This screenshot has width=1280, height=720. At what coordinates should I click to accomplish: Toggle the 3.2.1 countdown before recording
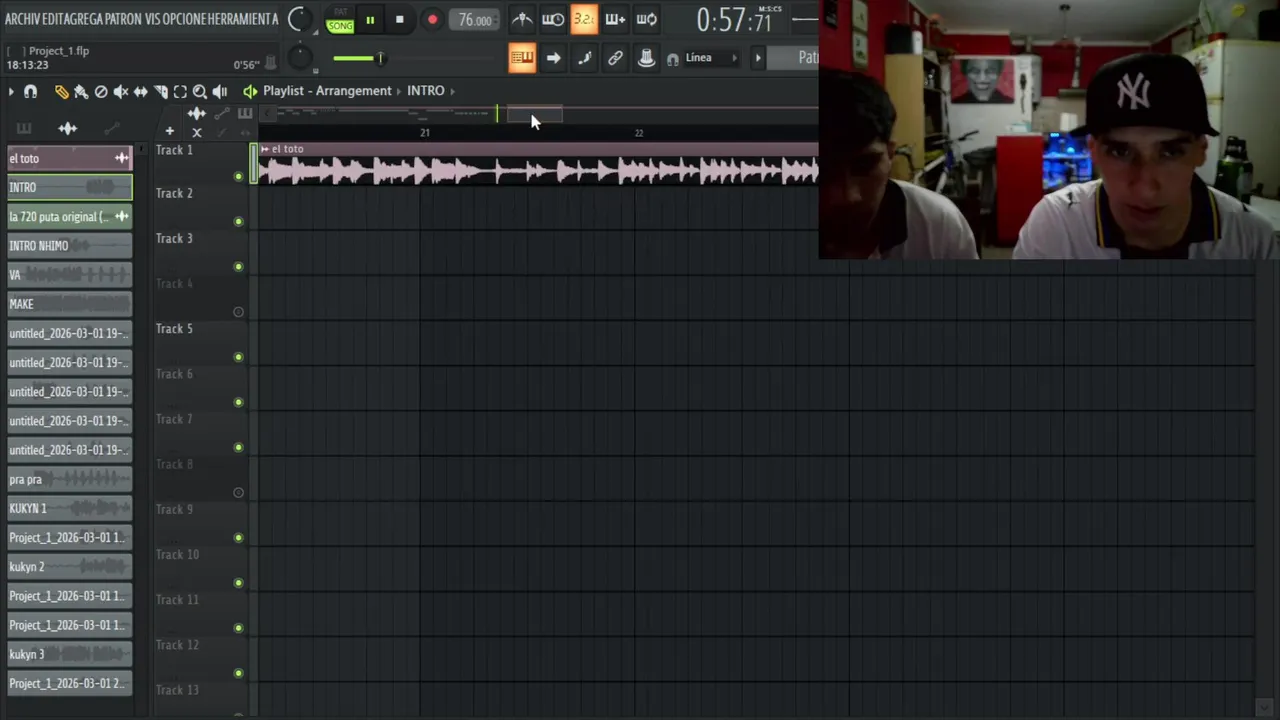584,19
